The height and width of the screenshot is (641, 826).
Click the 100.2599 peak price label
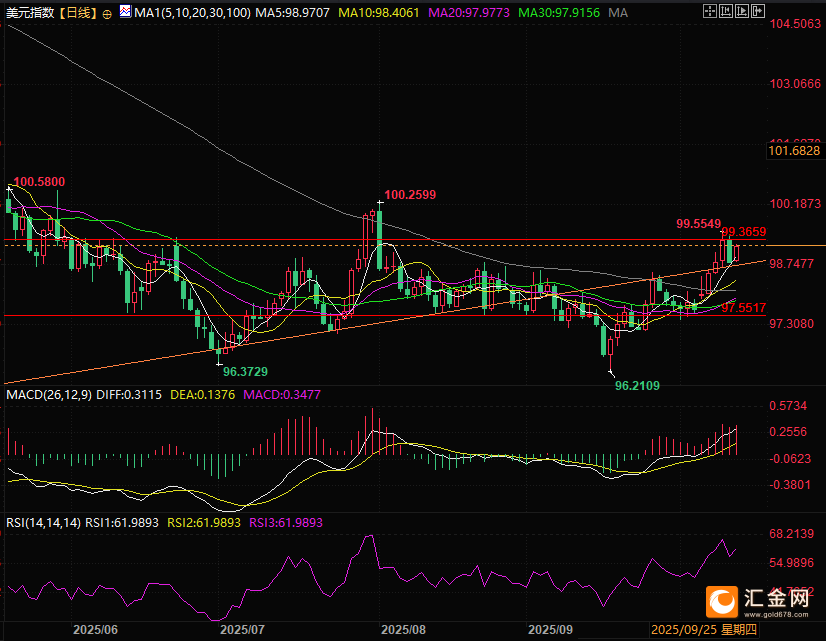(x=410, y=194)
